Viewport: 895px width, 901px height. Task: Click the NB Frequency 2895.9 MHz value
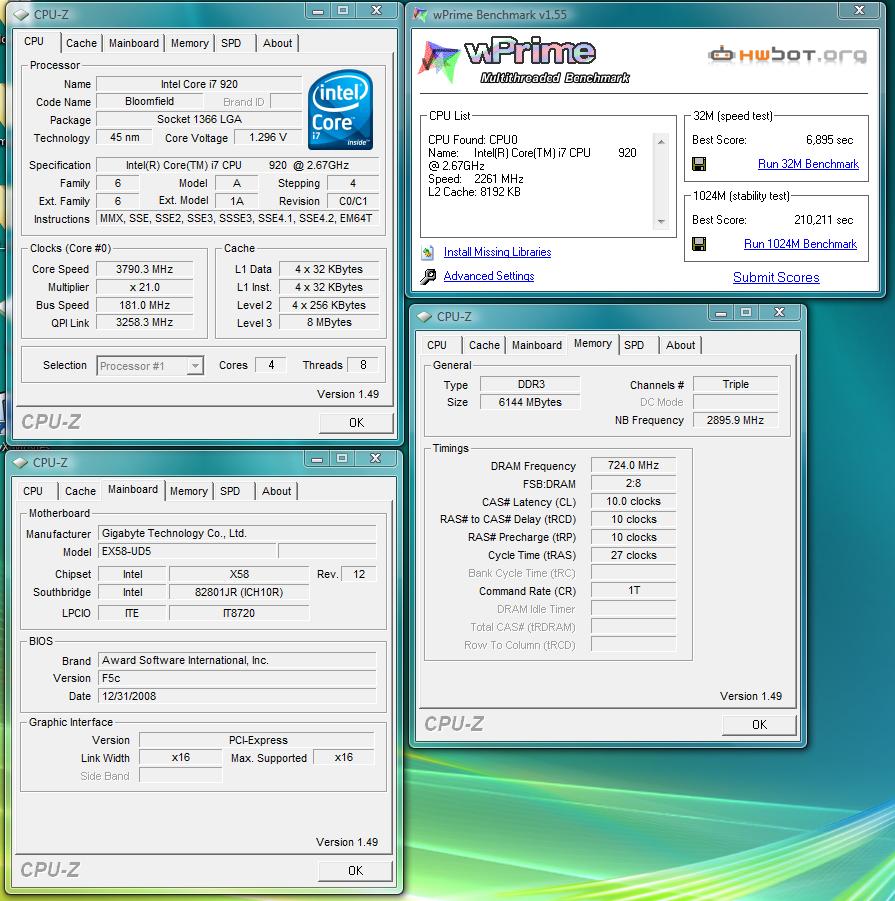pos(735,421)
